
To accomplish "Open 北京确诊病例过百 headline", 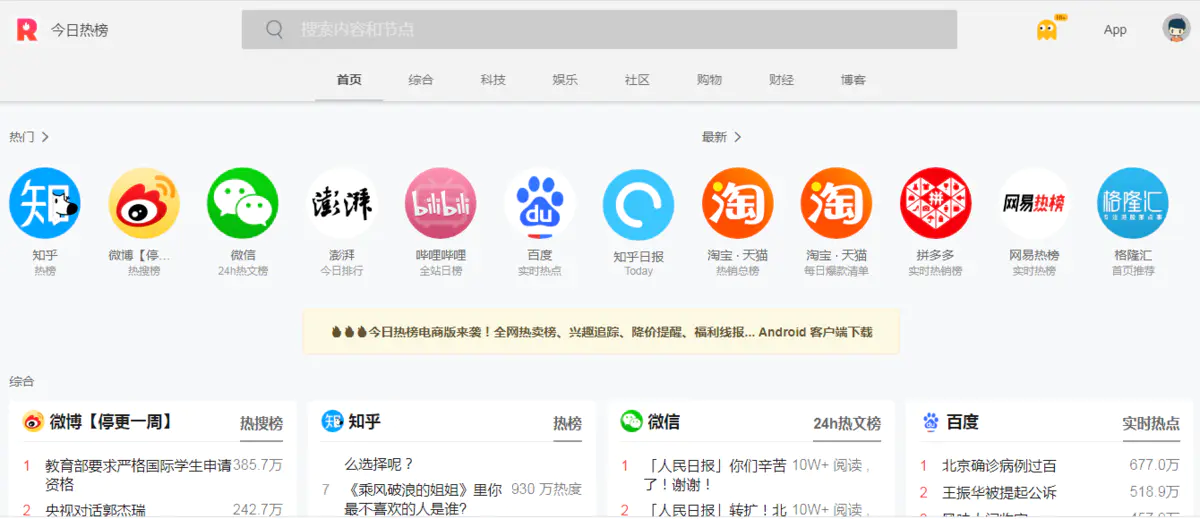I will point(999,465).
